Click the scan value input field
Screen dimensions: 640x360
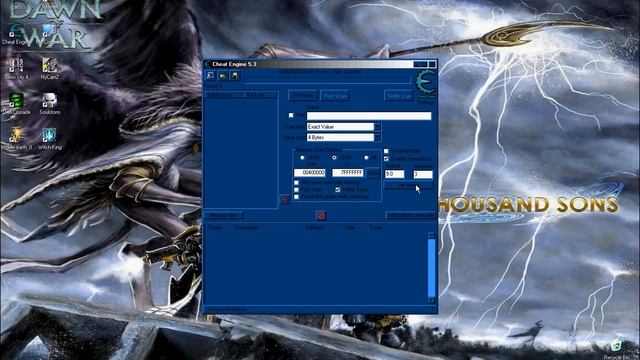click(369, 116)
